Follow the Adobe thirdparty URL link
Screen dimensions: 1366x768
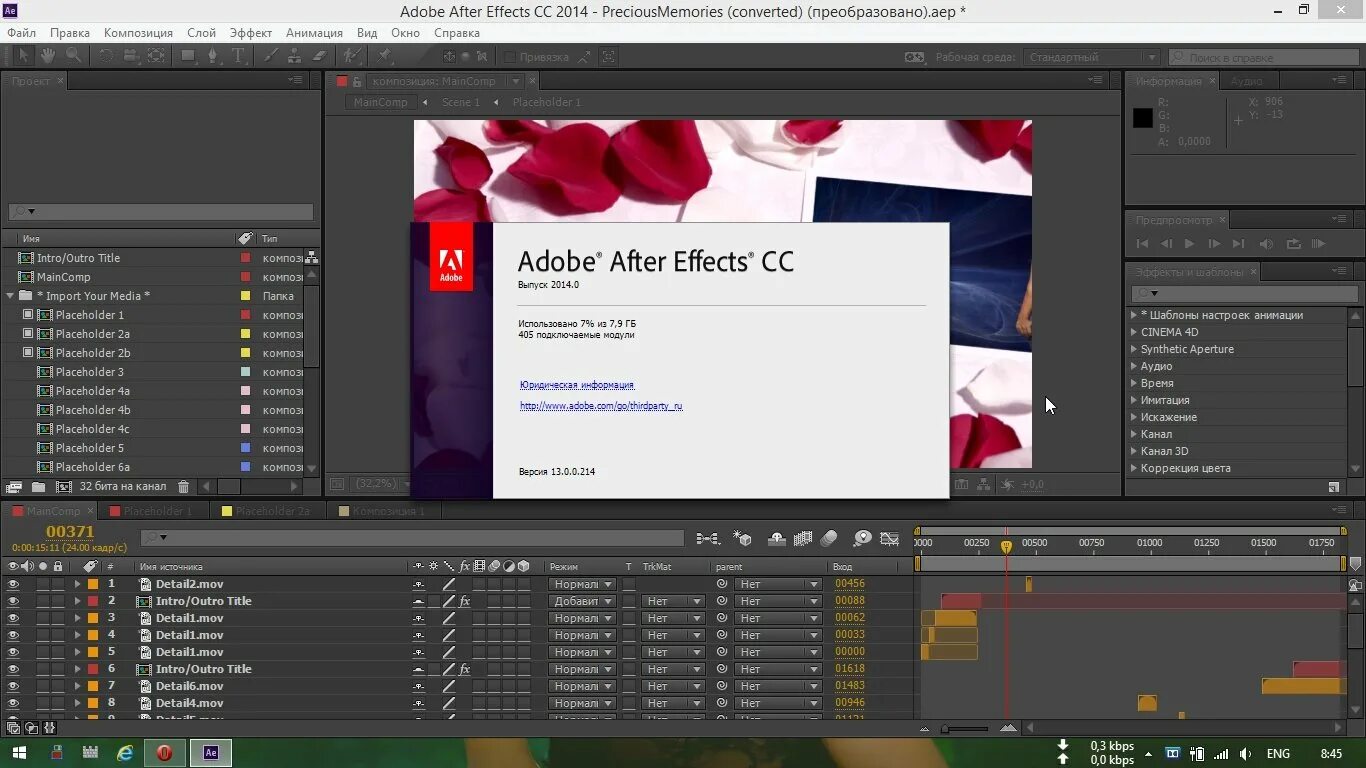click(601, 406)
